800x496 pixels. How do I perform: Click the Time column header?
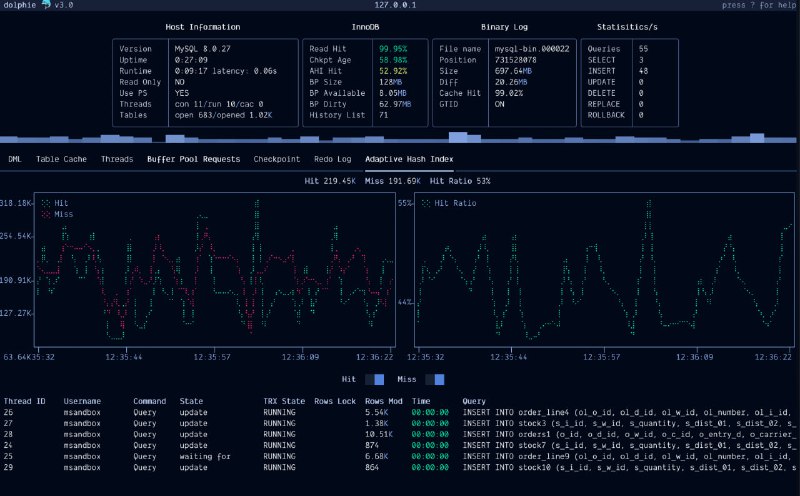coord(421,401)
